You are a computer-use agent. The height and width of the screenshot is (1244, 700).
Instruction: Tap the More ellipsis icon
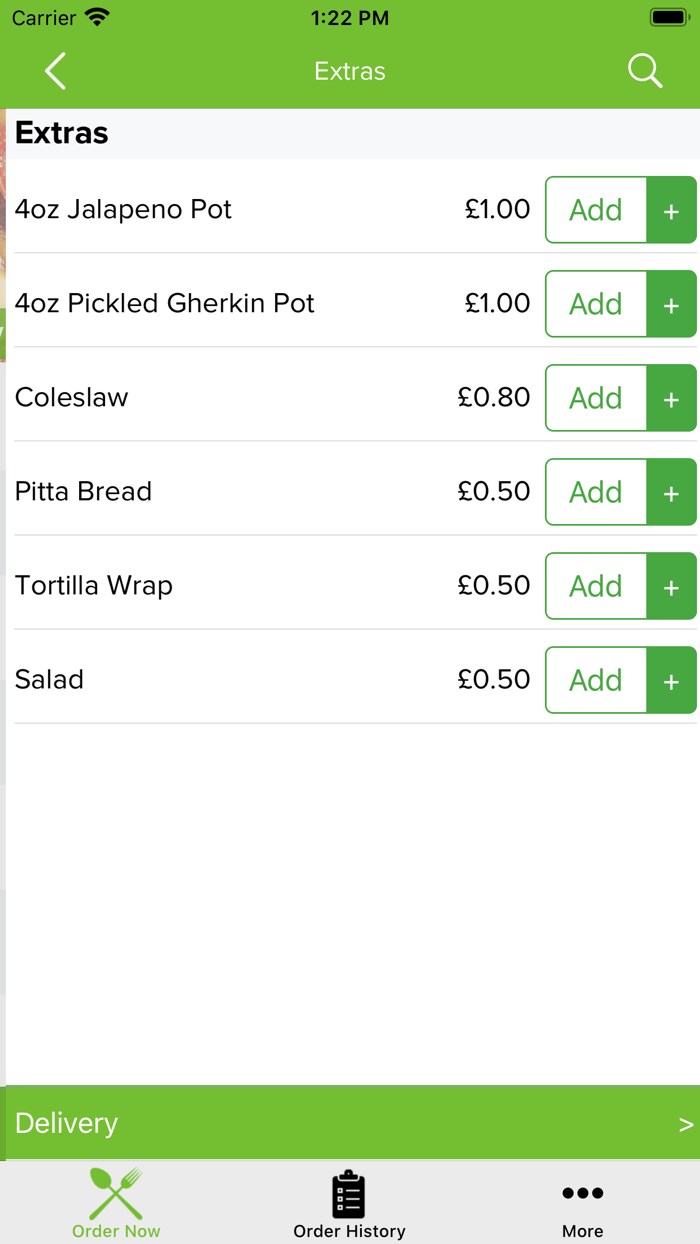tap(582, 1191)
